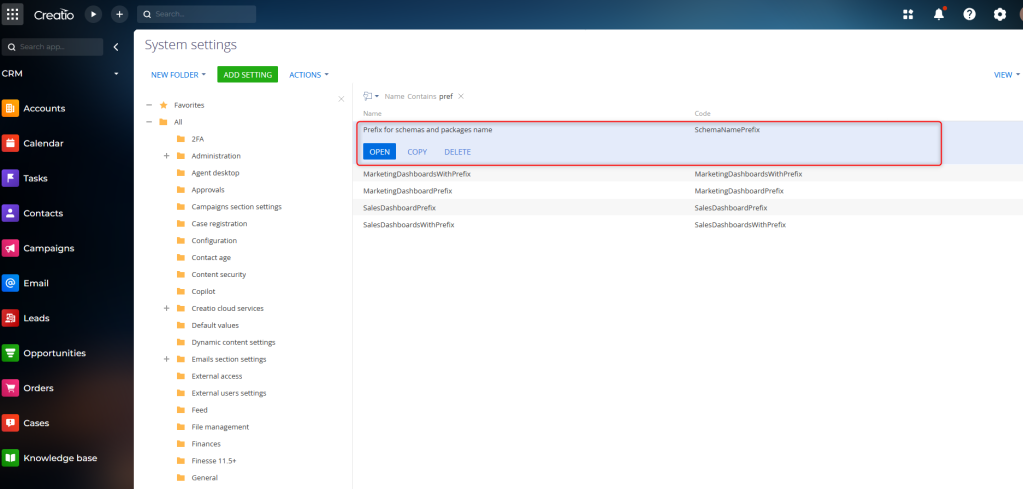The image size is (1023, 489).
Task: Select the General folder
Action: coord(204,478)
